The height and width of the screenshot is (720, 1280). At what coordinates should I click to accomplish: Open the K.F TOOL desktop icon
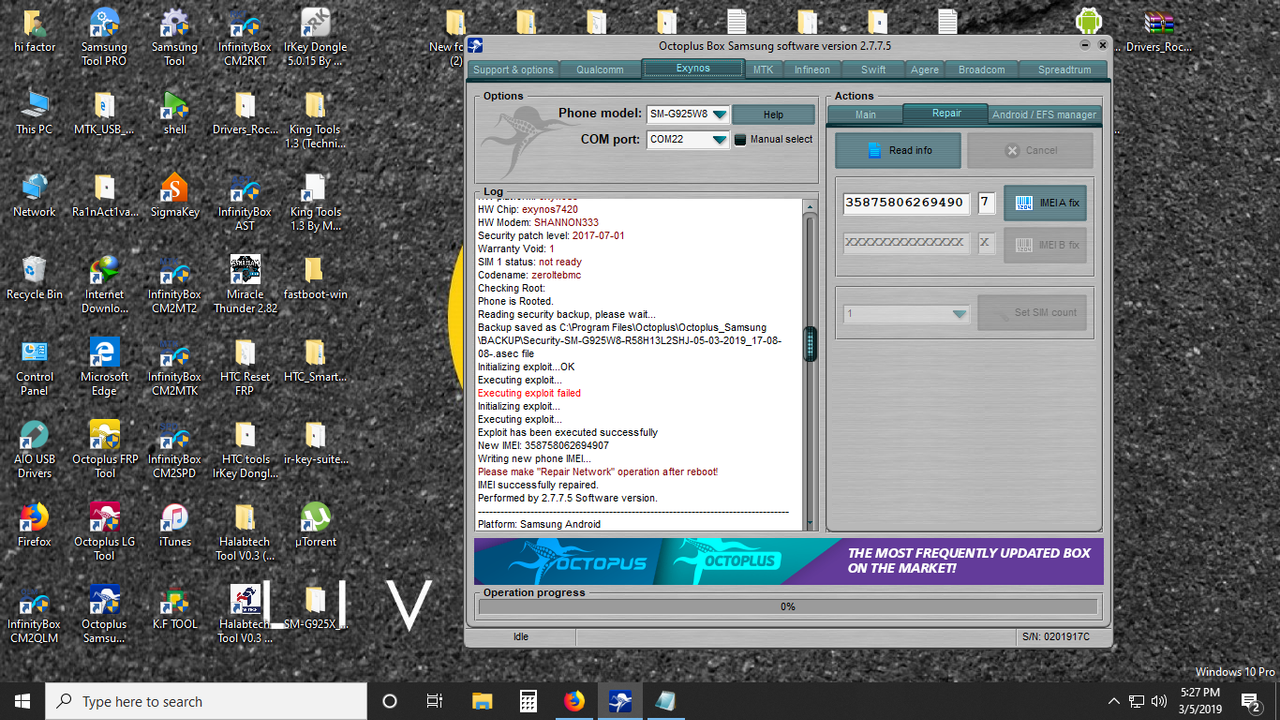click(175, 607)
